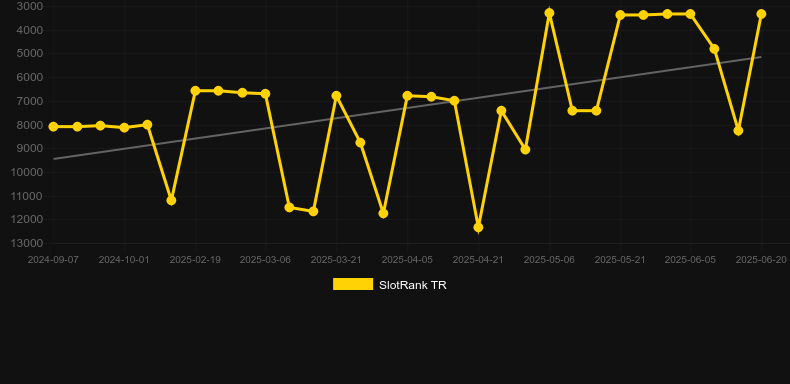Viewport: 790px width, 384px height.
Task: Select the peak data point at 2025-05-06
Action: coord(549,13)
